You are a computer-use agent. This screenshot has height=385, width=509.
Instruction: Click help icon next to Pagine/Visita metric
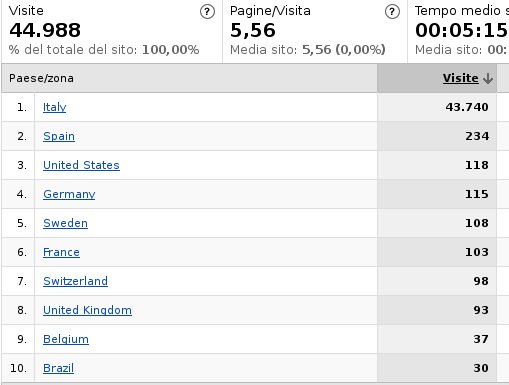click(392, 12)
